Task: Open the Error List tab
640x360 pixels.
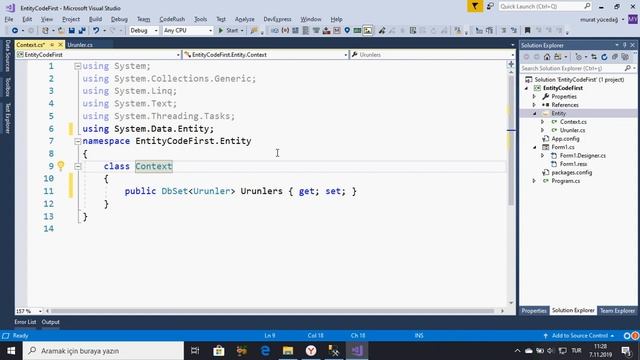Action: click(25, 322)
